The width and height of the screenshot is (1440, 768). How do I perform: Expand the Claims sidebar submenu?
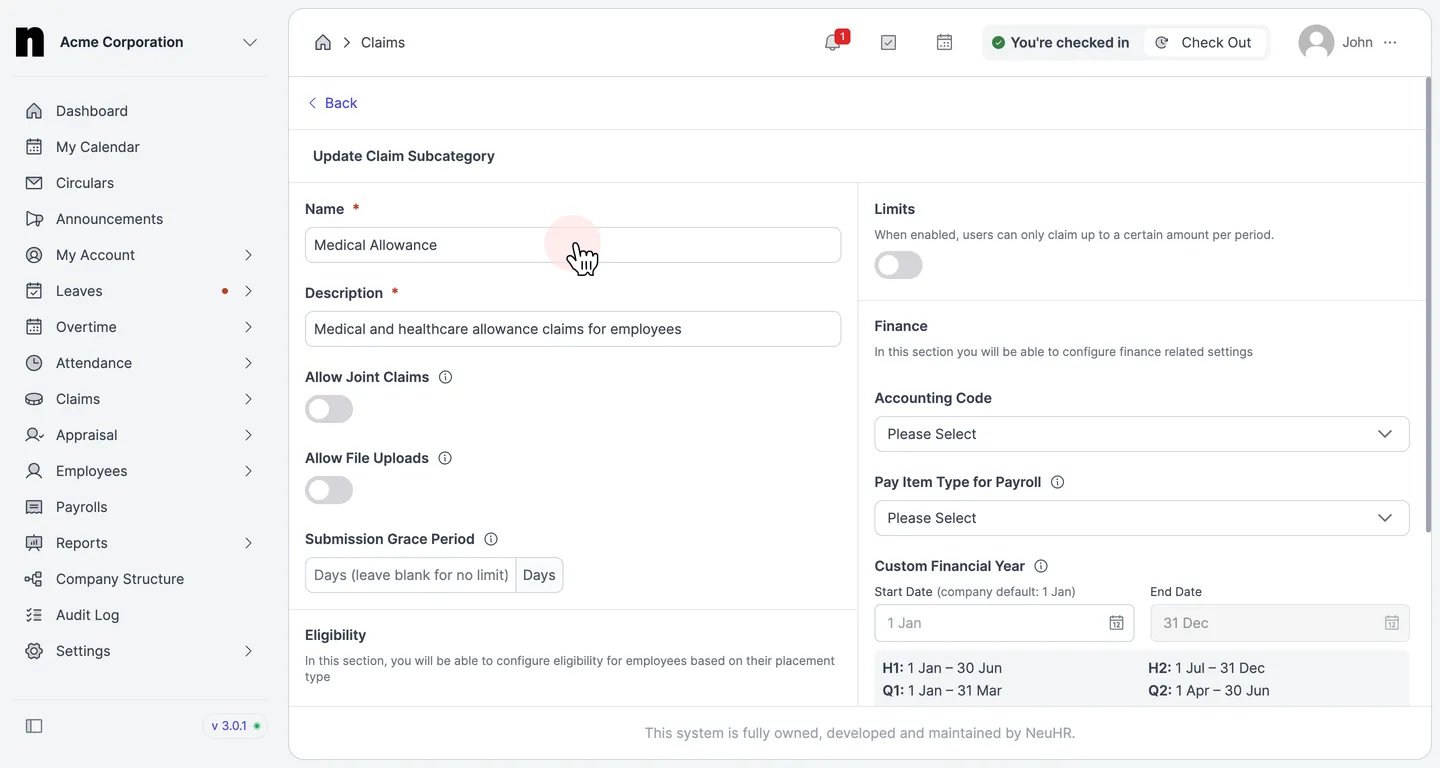point(248,399)
